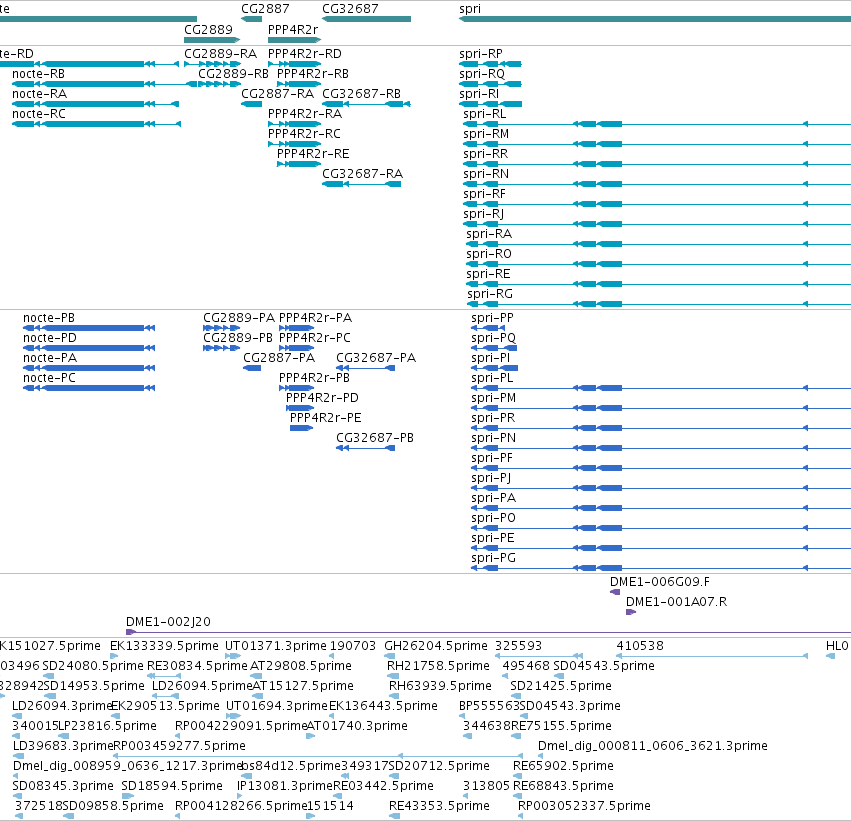The image size is (851, 821).
Task: Click CG2889-PA protein feature
Action: point(221,328)
